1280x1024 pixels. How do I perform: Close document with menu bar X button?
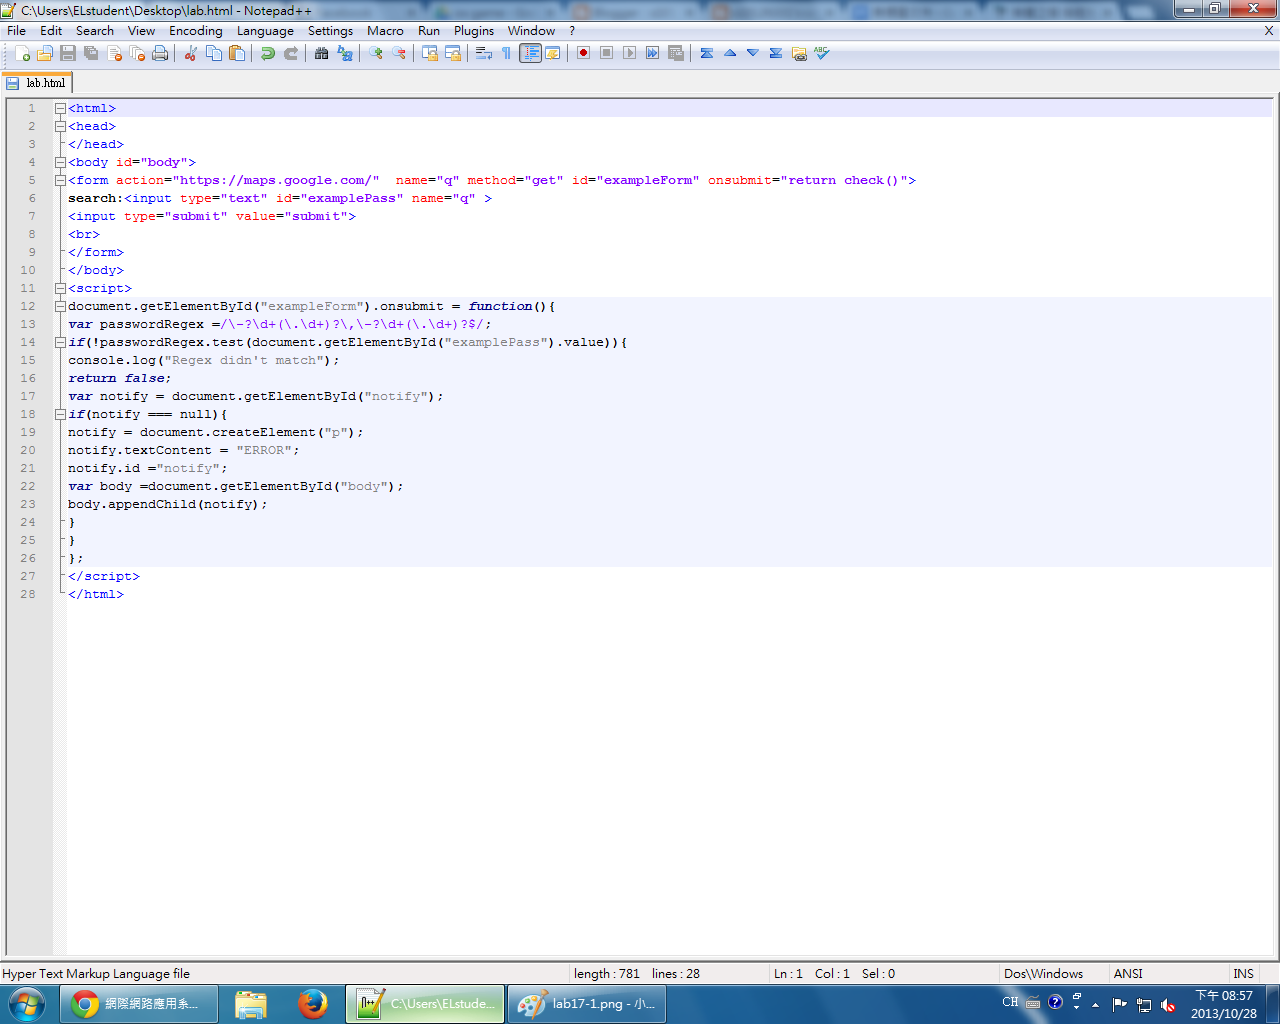(1269, 31)
